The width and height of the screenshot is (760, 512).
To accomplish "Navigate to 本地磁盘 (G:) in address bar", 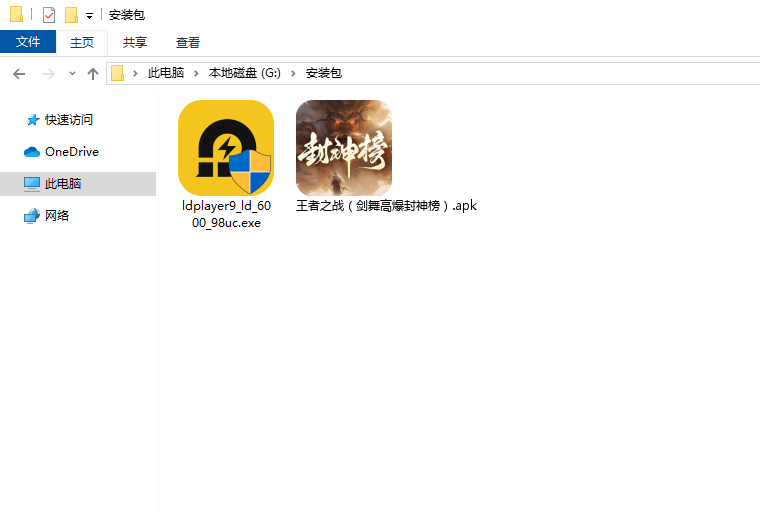I will [x=245, y=73].
